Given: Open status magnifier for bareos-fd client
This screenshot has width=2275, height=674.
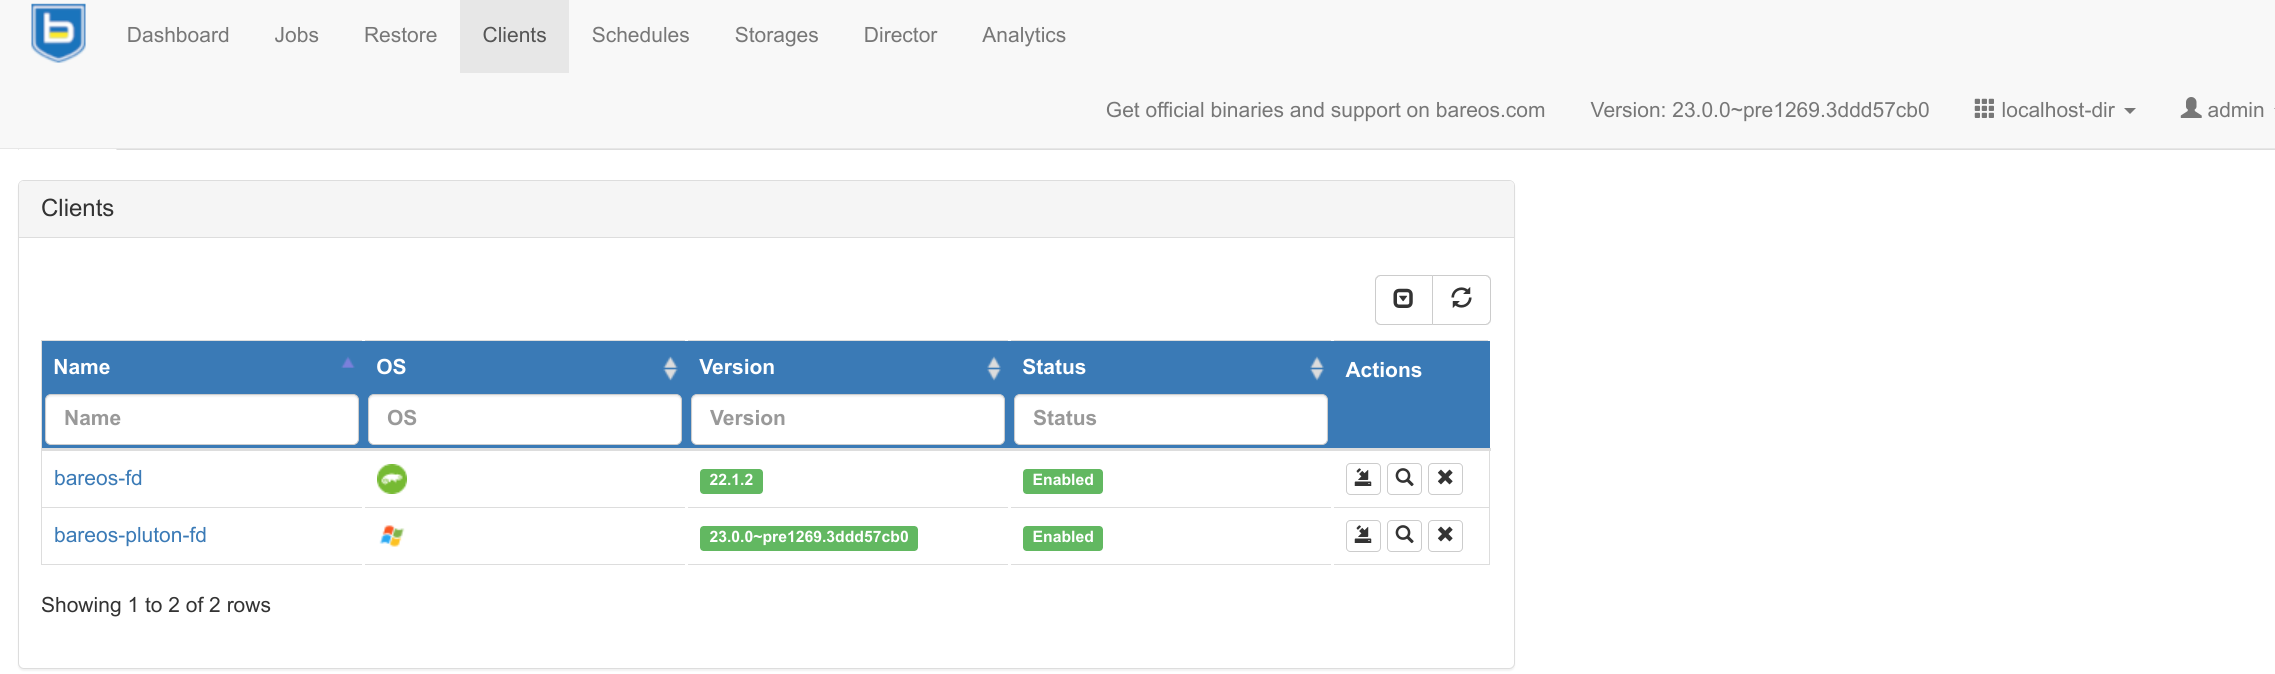Looking at the screenshot, I should coord(1404,478).
